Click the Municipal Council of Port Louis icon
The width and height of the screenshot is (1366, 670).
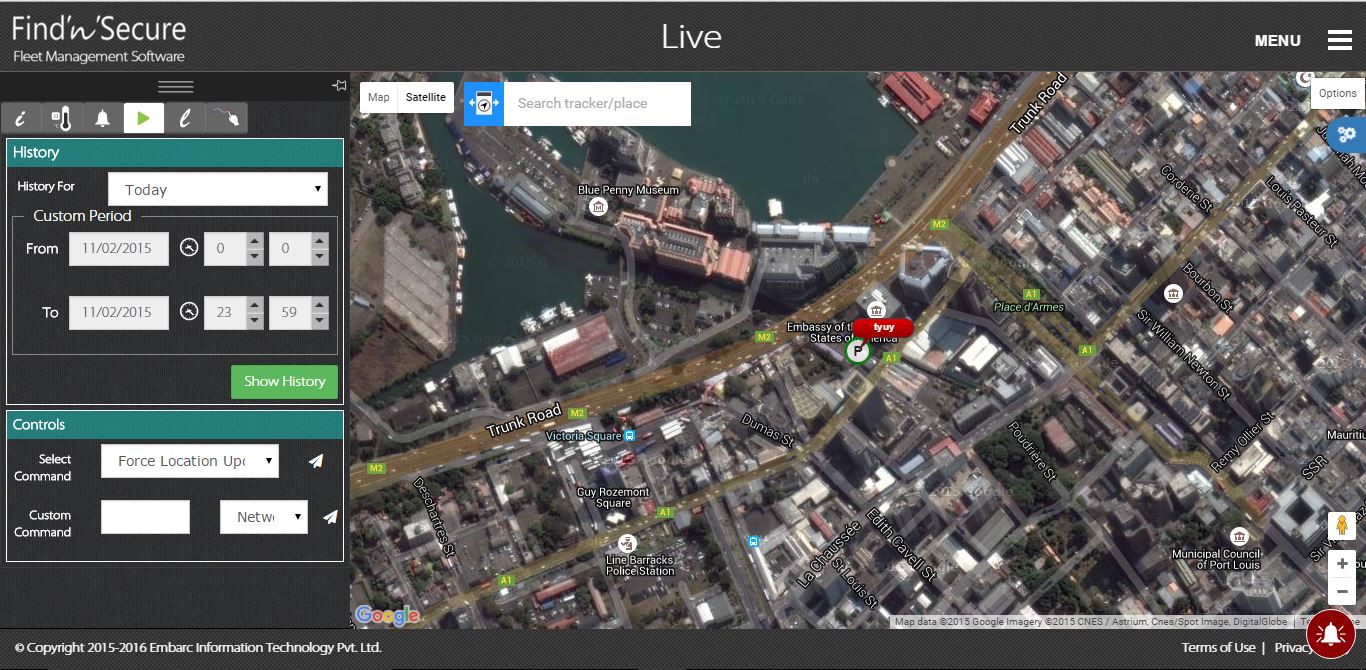tap(1239, 536)
